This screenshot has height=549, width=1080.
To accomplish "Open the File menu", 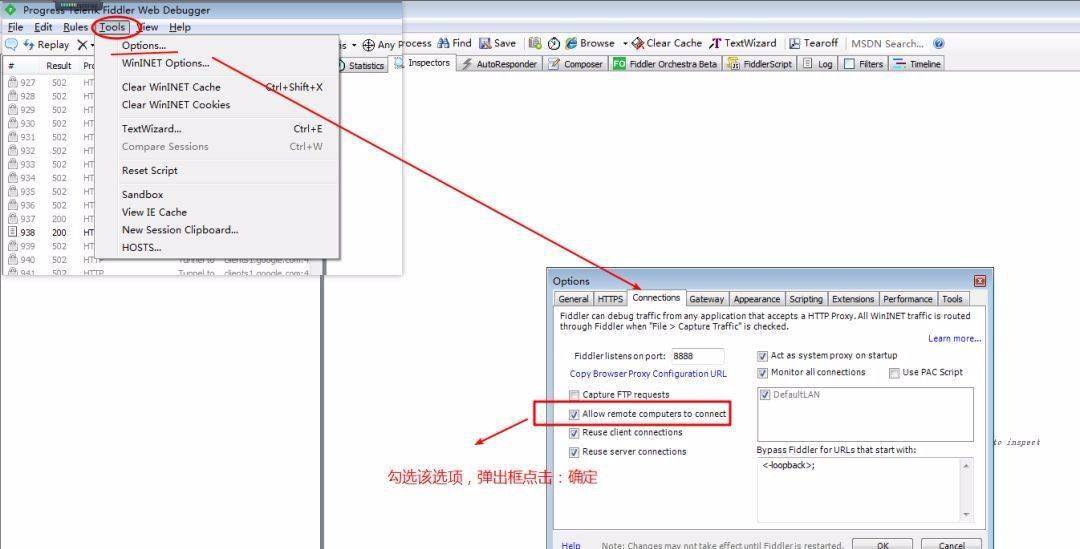I will (x=15, y=28).
